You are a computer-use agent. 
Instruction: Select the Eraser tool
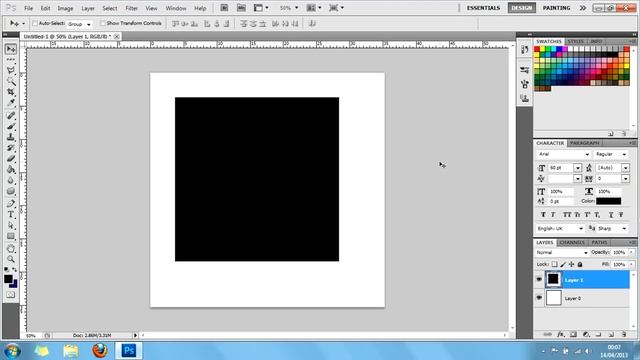pyautogui.click(x=11, y=159)
